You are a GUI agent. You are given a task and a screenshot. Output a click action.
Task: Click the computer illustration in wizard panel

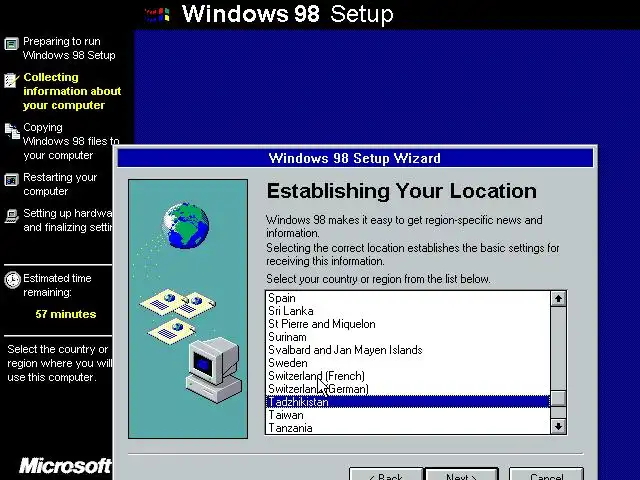214,370
